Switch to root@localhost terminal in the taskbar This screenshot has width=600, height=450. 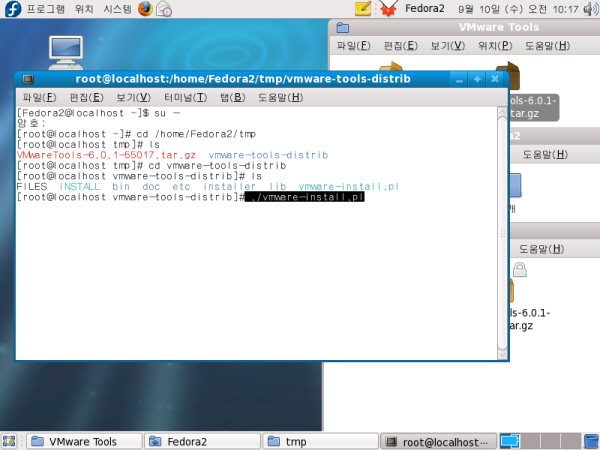(x=439, y=442)
